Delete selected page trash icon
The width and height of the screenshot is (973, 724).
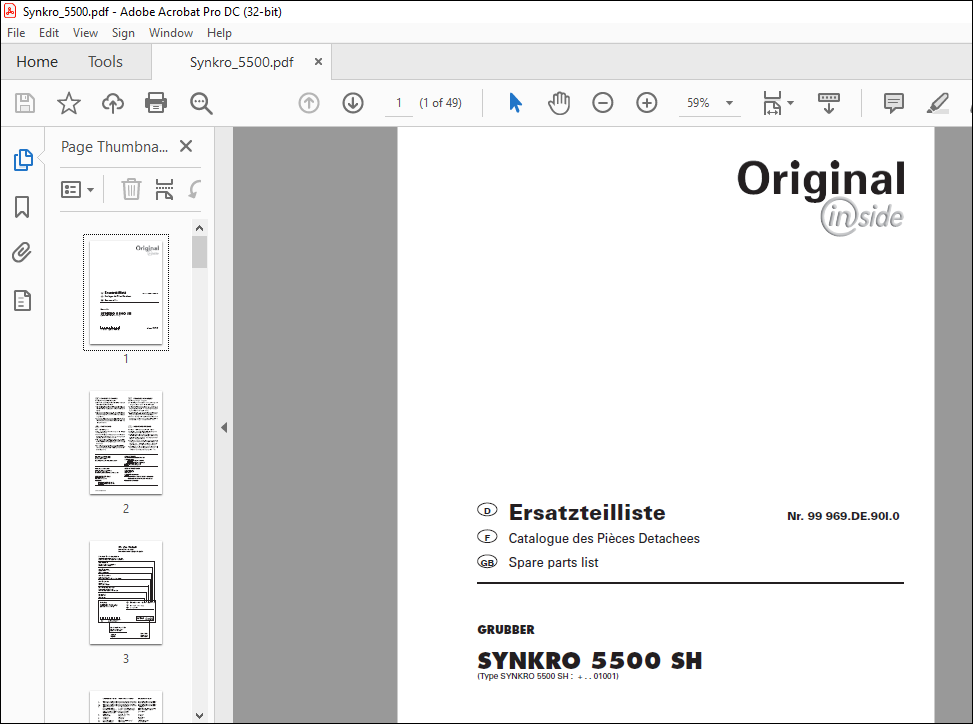(x=131, y=189)
